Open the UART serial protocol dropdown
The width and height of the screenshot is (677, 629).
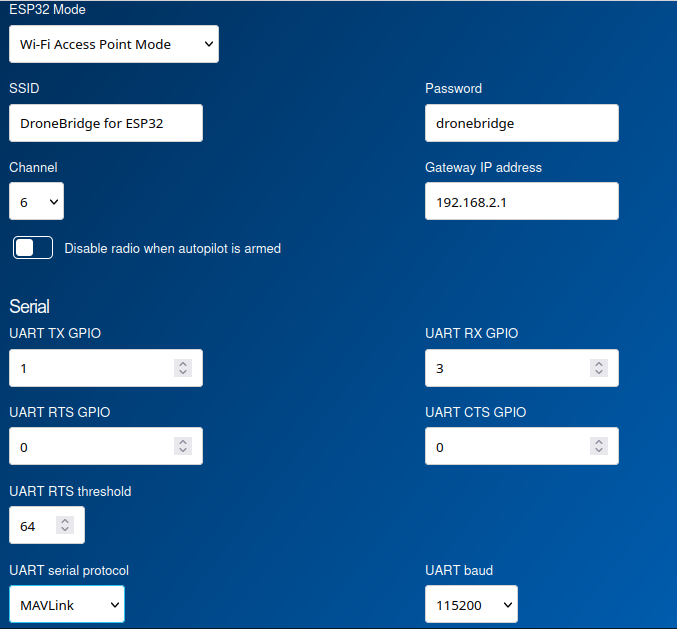point(66,605)
